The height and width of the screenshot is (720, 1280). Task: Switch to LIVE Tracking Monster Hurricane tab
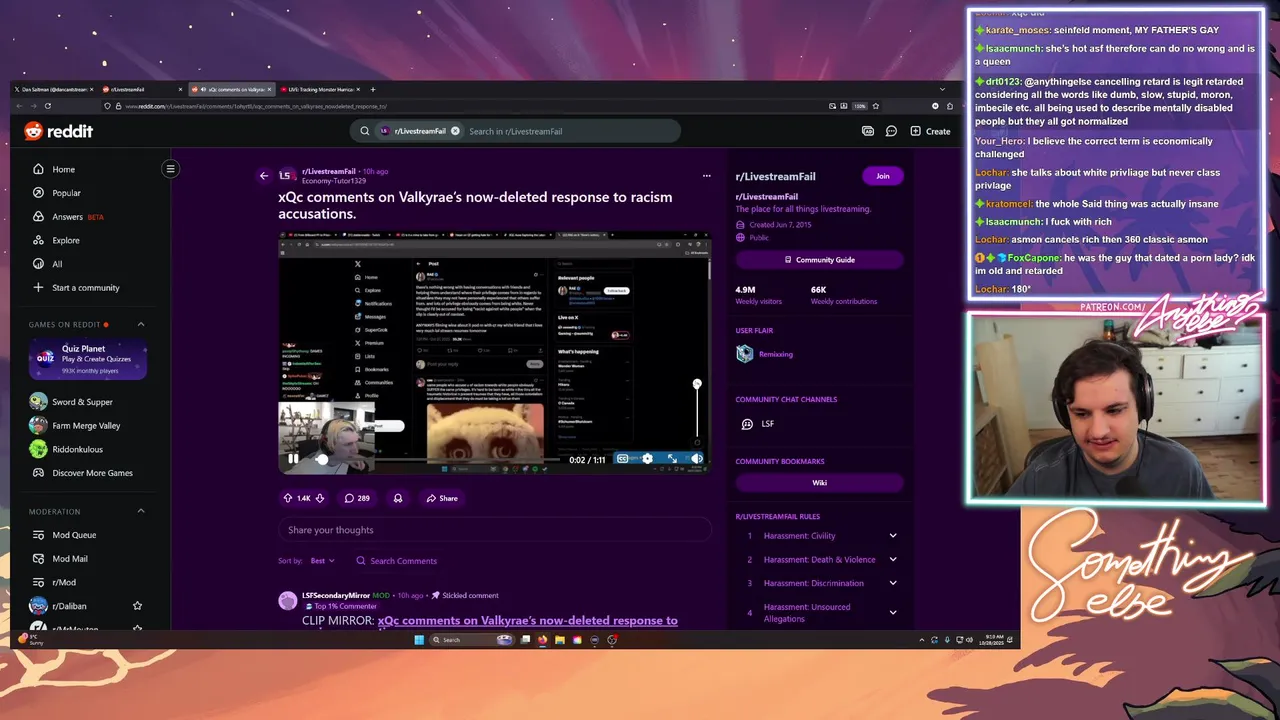tap(321, 90)
